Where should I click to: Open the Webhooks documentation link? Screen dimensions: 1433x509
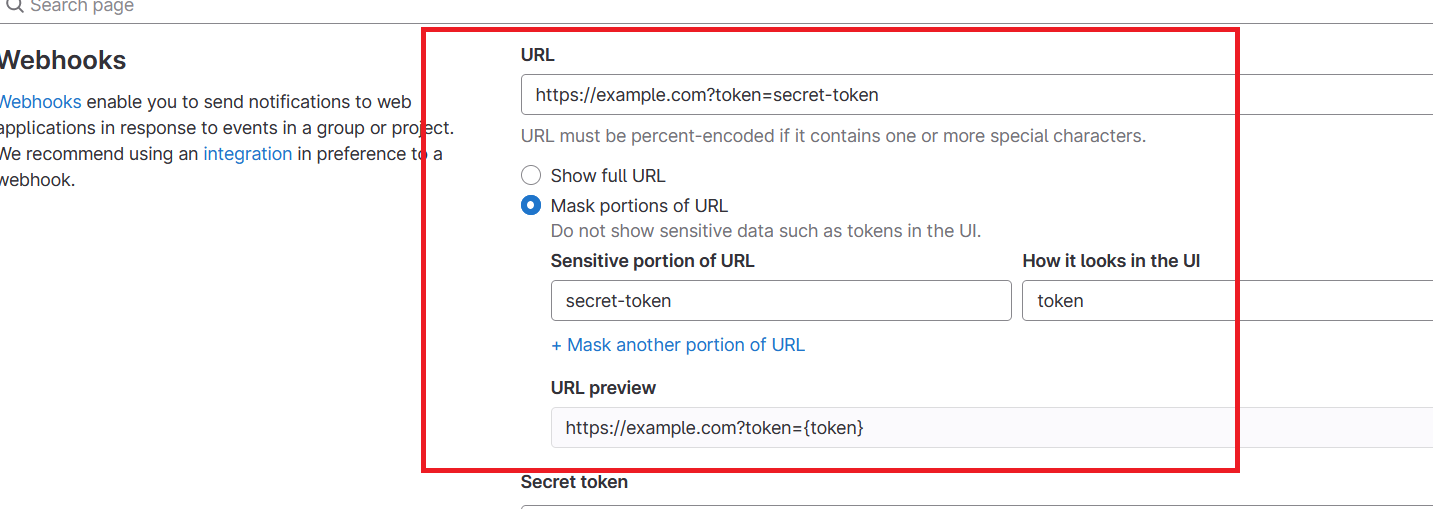tap(40, 102)
